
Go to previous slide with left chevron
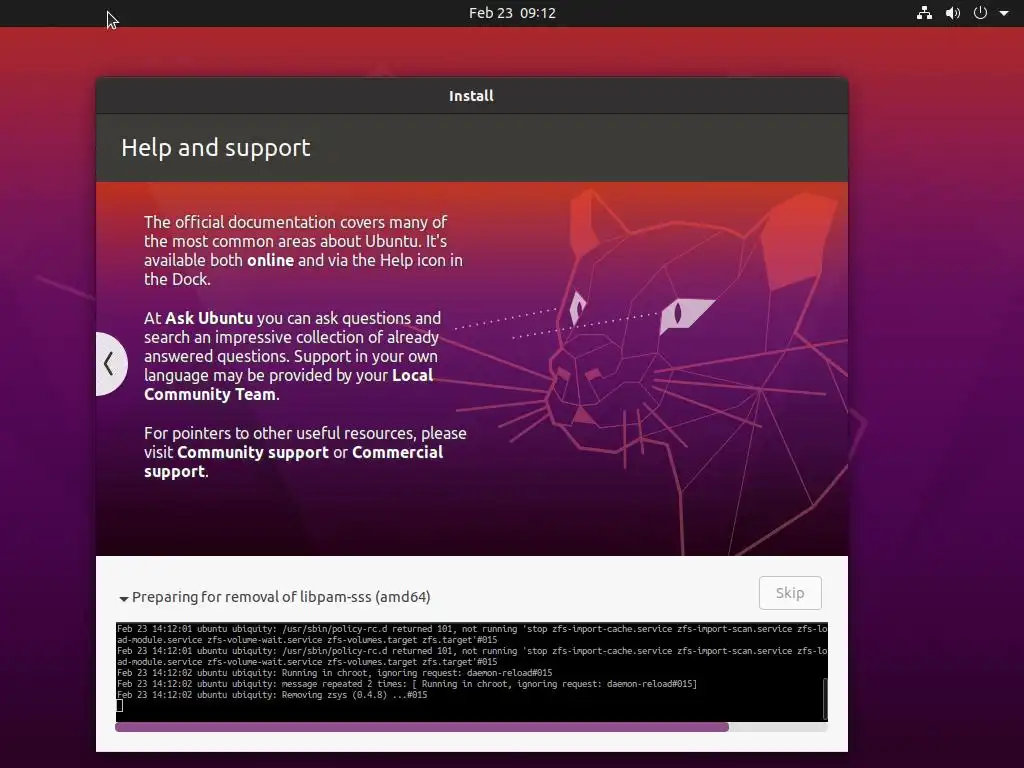pos(110,364)
